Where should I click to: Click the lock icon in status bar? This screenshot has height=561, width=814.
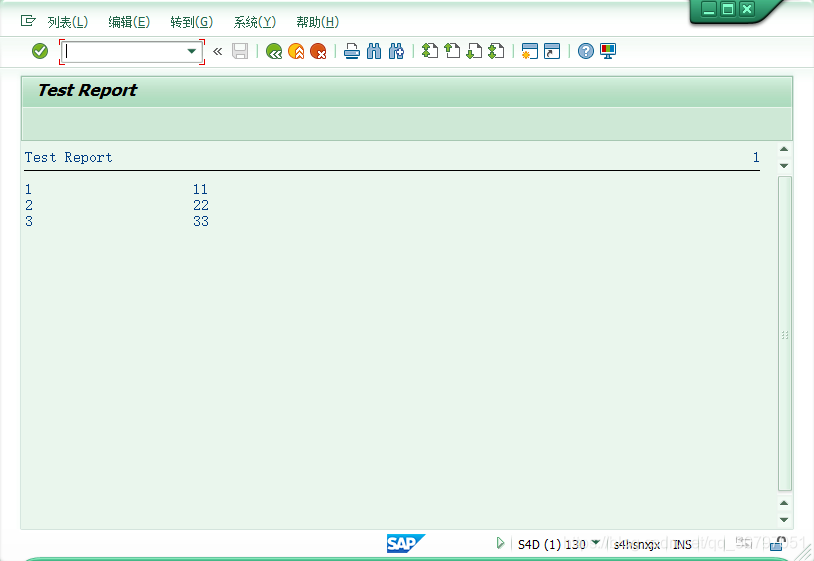coord(778,543)
